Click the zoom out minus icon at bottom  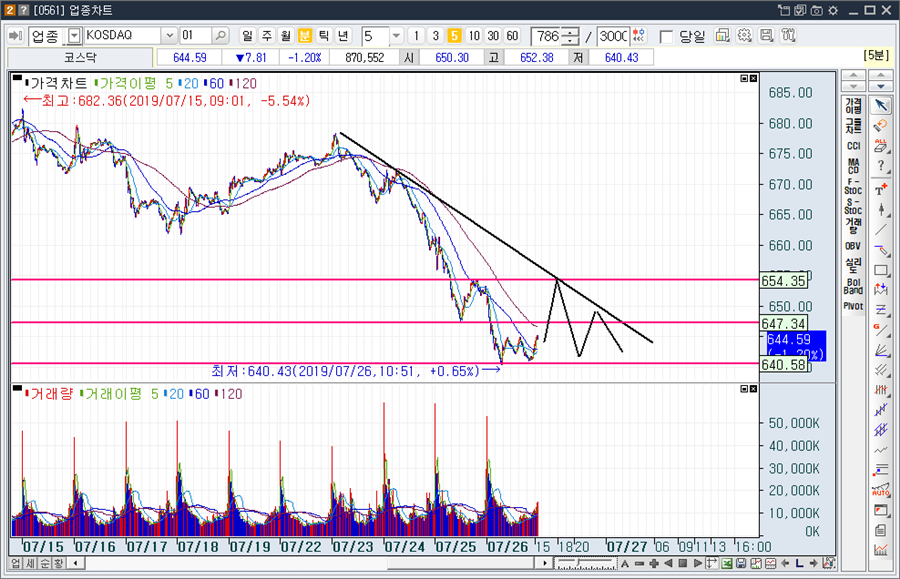[639, 564]
